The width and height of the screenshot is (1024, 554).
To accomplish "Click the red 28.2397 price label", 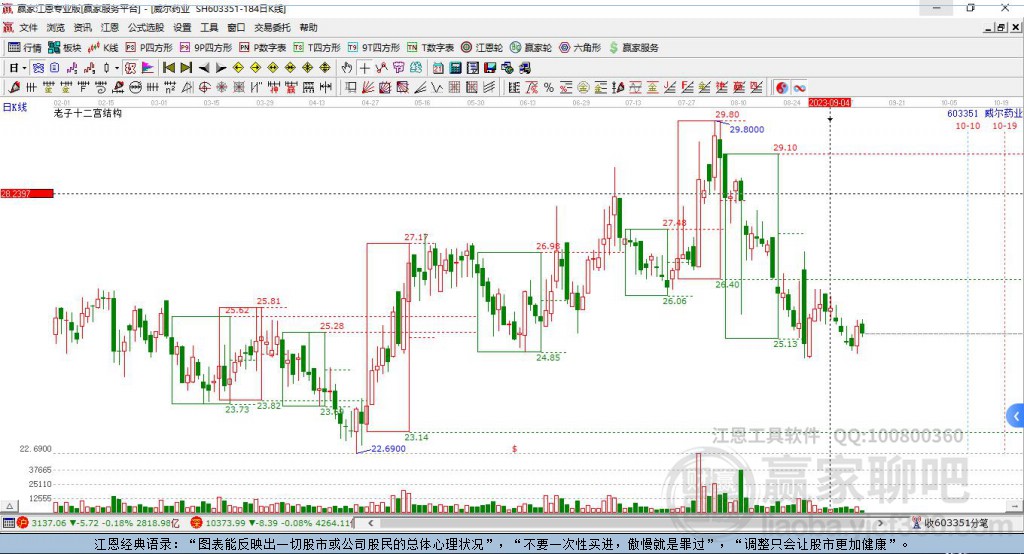I will coord(27,193).
